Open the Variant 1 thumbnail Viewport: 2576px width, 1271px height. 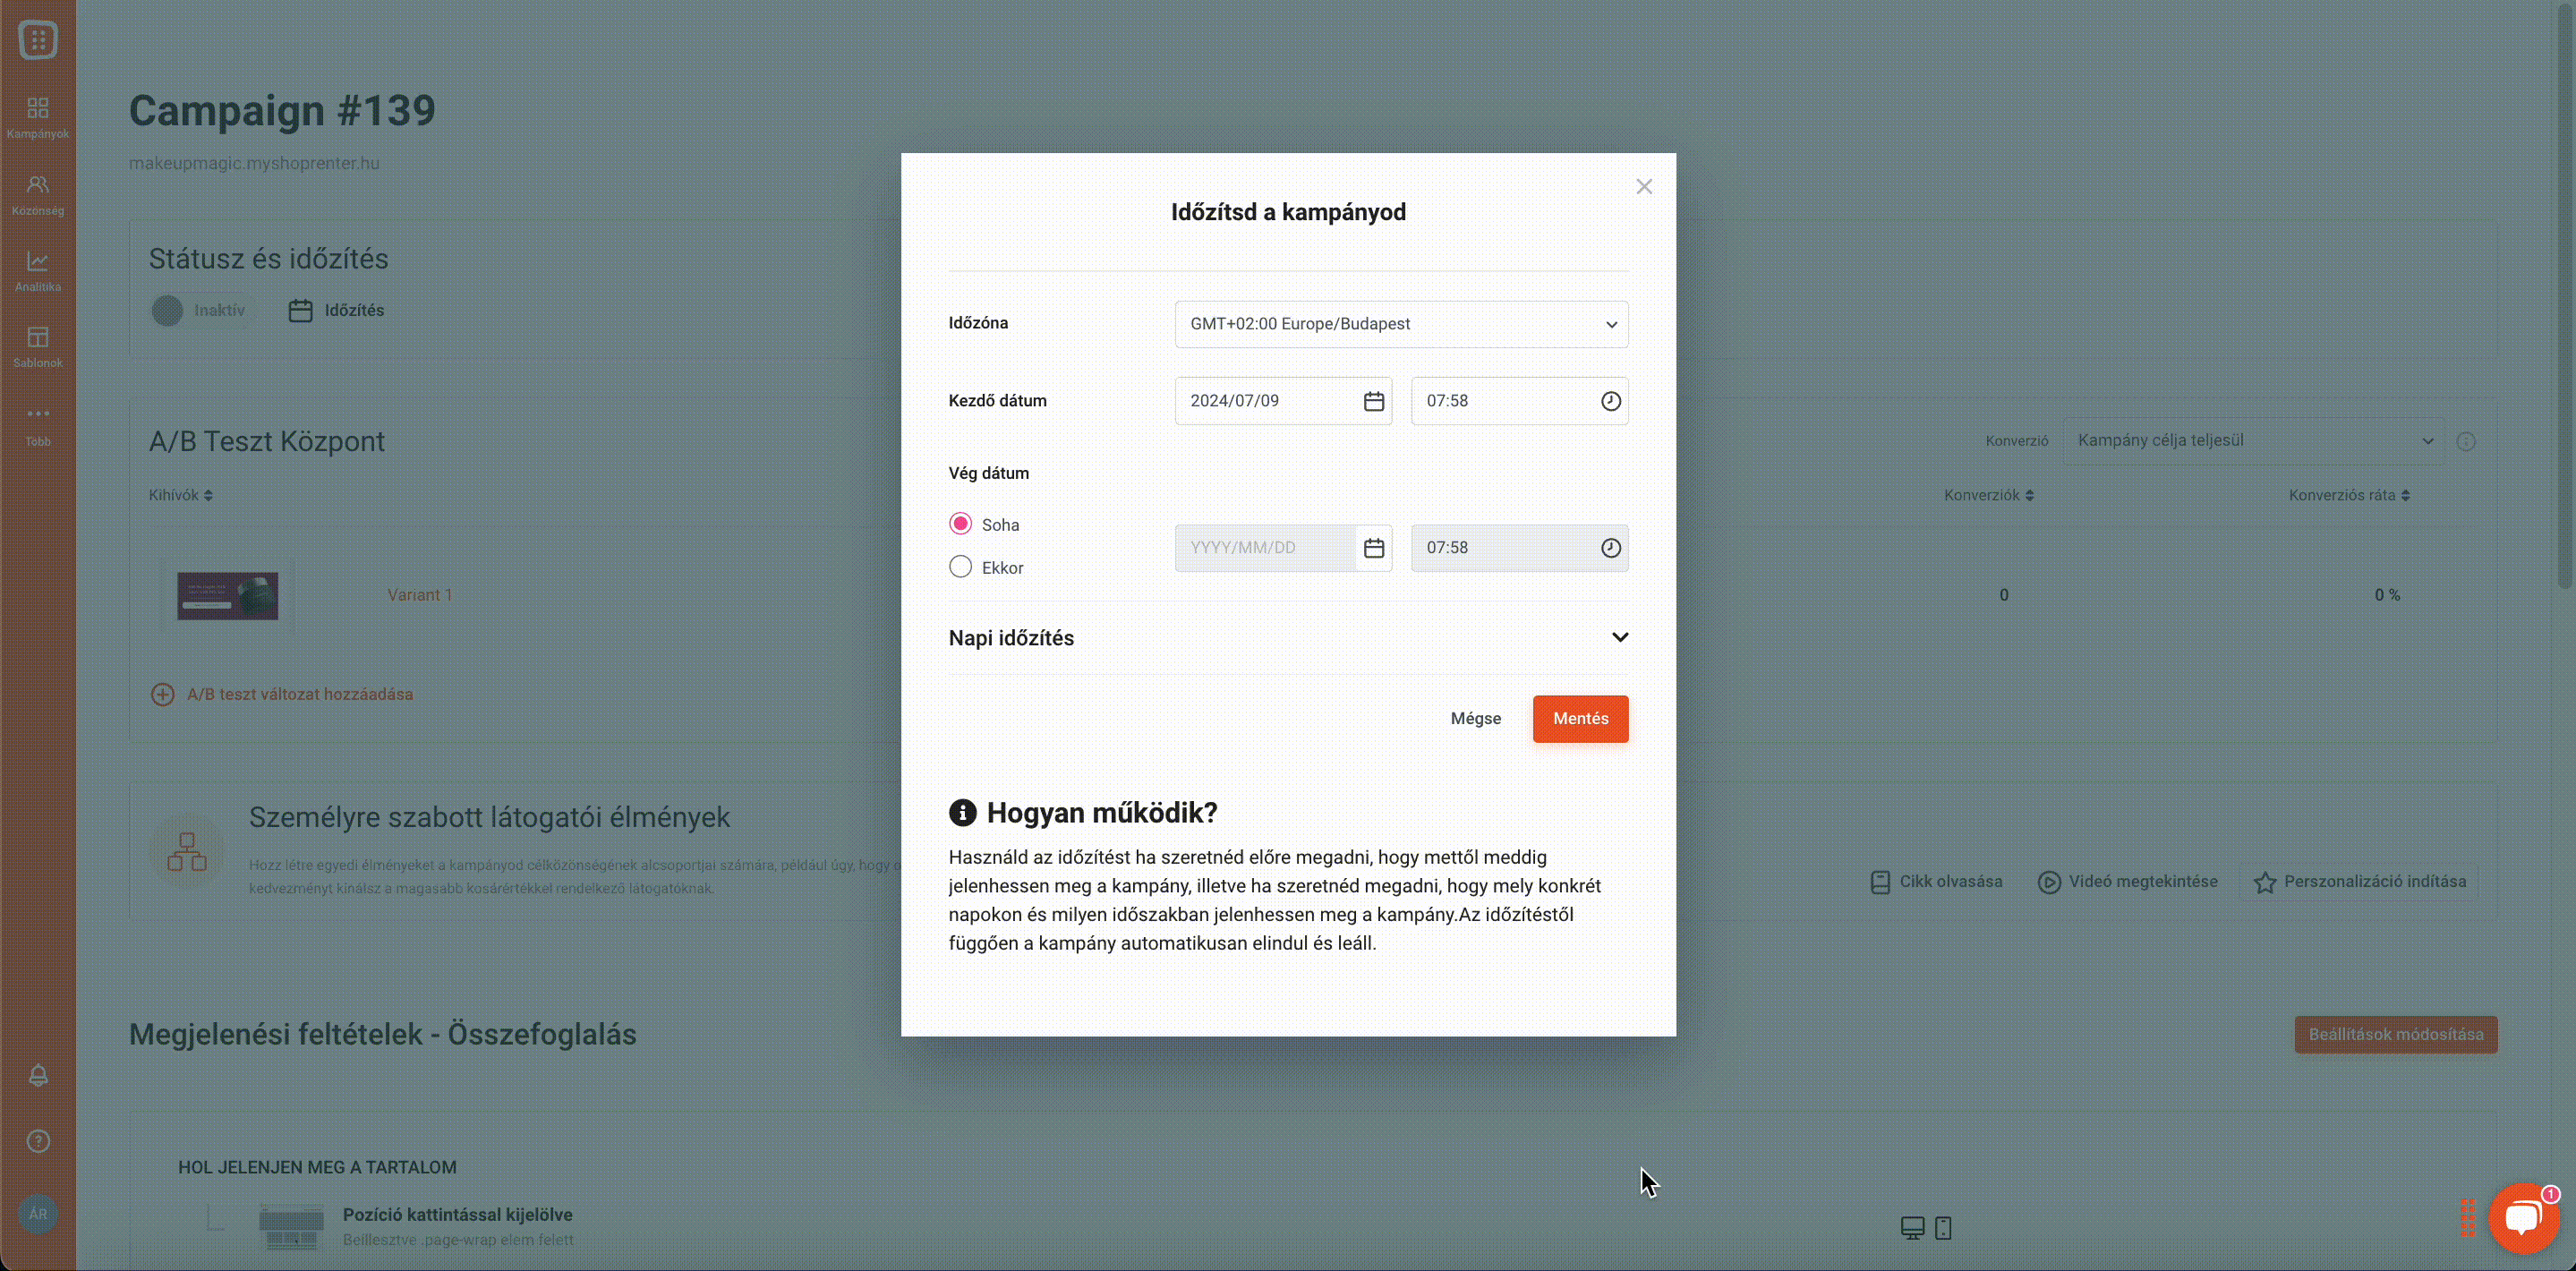point(228,596)
